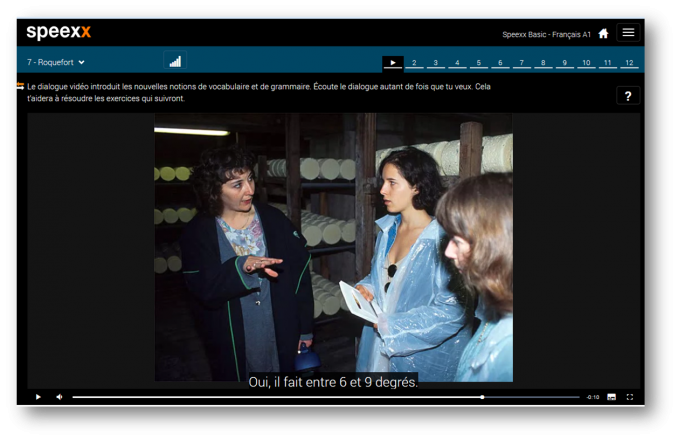Mute the video volume
This screenshot has width=678, height=440.
click(x=59, y=397)
